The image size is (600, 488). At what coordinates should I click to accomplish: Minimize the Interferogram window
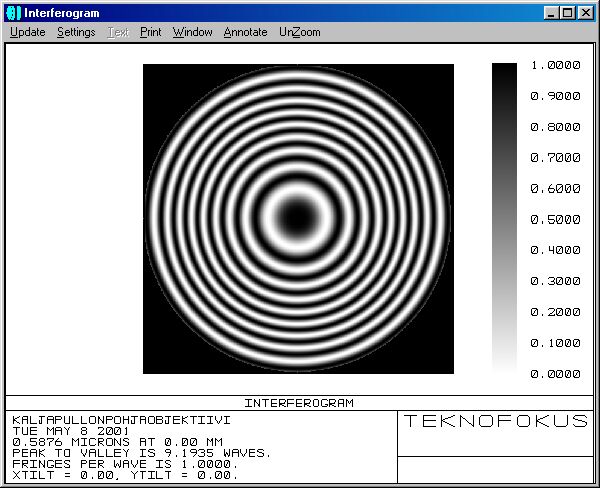551,13
